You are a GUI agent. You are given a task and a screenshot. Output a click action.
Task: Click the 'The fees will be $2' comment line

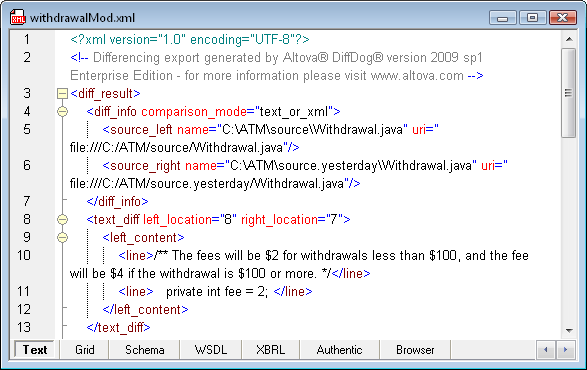(x=299, y=264)
